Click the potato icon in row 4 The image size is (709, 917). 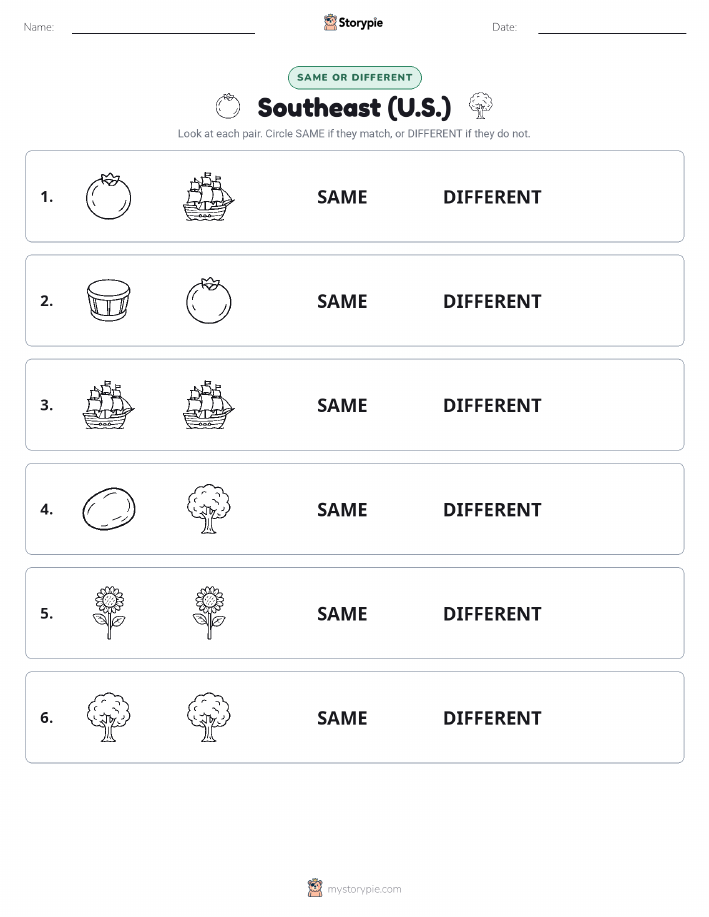pyautogui.click(x=109, y=509)
